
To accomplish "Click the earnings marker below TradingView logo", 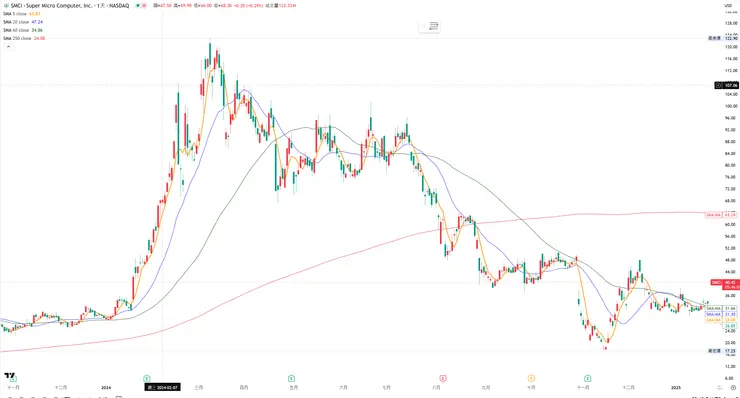I will tap(13, 379).
